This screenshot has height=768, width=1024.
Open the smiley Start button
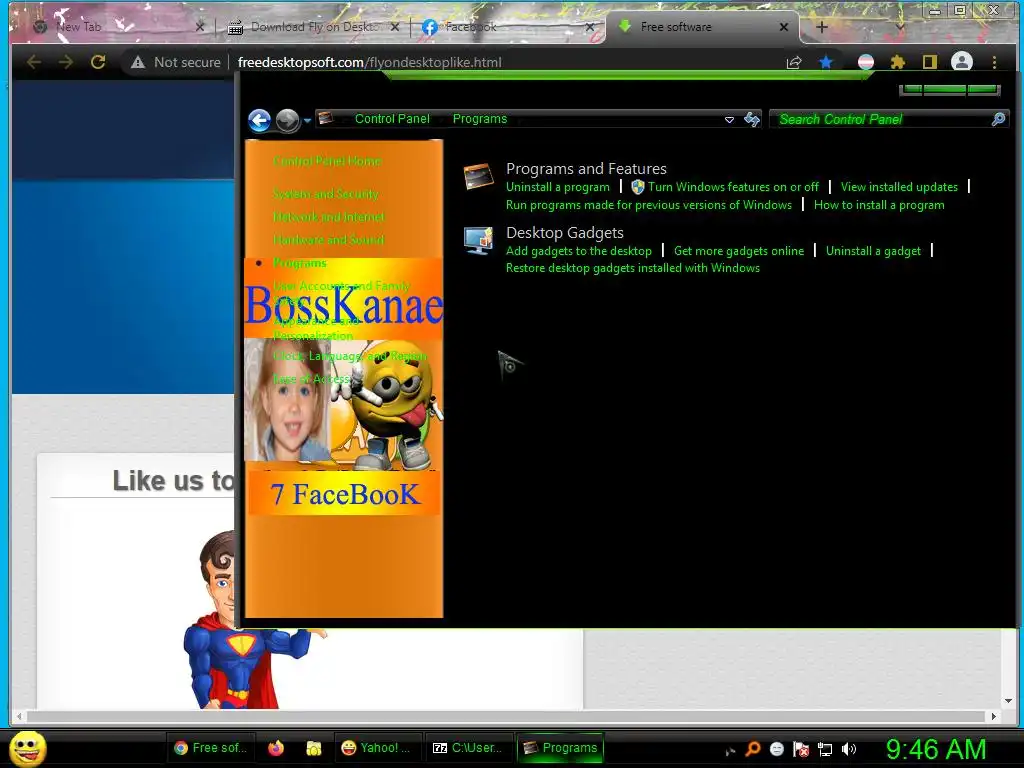tap(27, 748)
